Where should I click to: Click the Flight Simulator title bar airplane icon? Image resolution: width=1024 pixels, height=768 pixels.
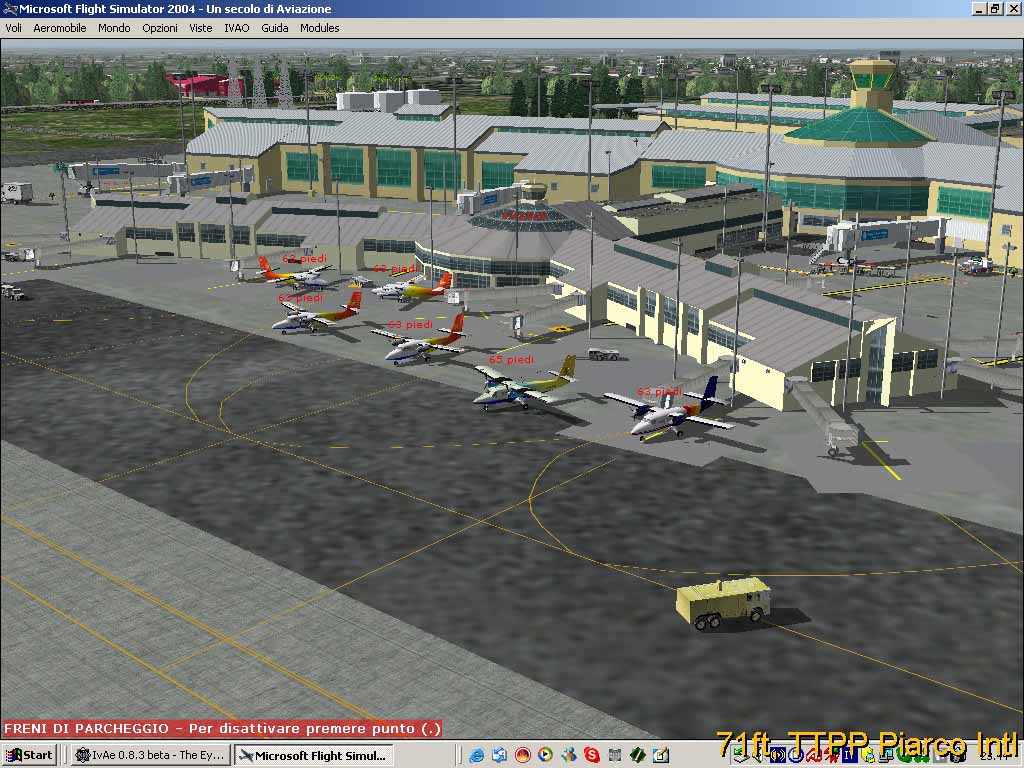point(10,9)
